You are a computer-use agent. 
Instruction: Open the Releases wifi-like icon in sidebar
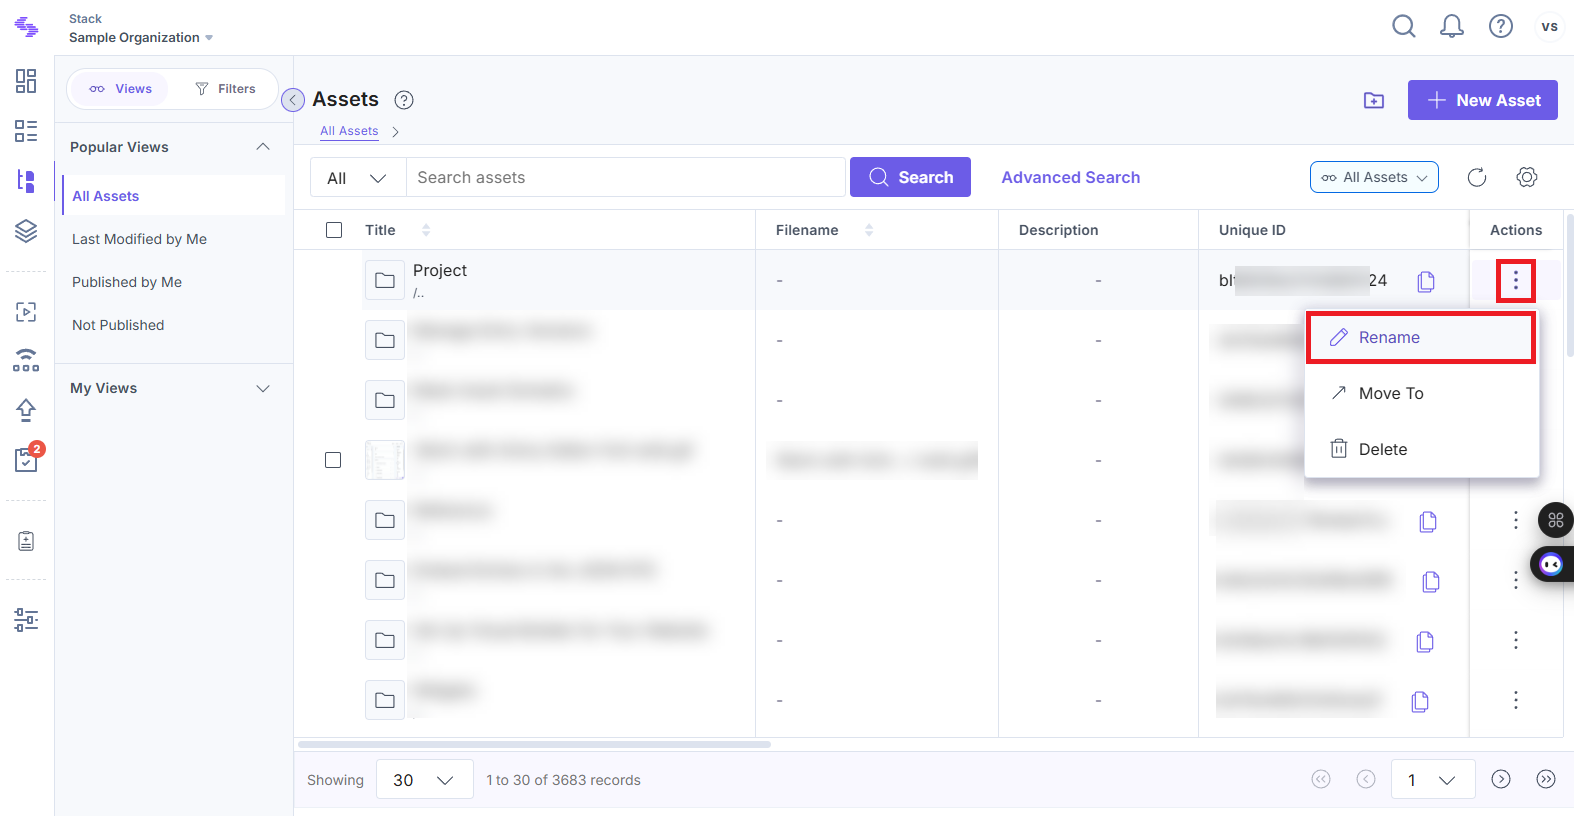coord(26,360)
